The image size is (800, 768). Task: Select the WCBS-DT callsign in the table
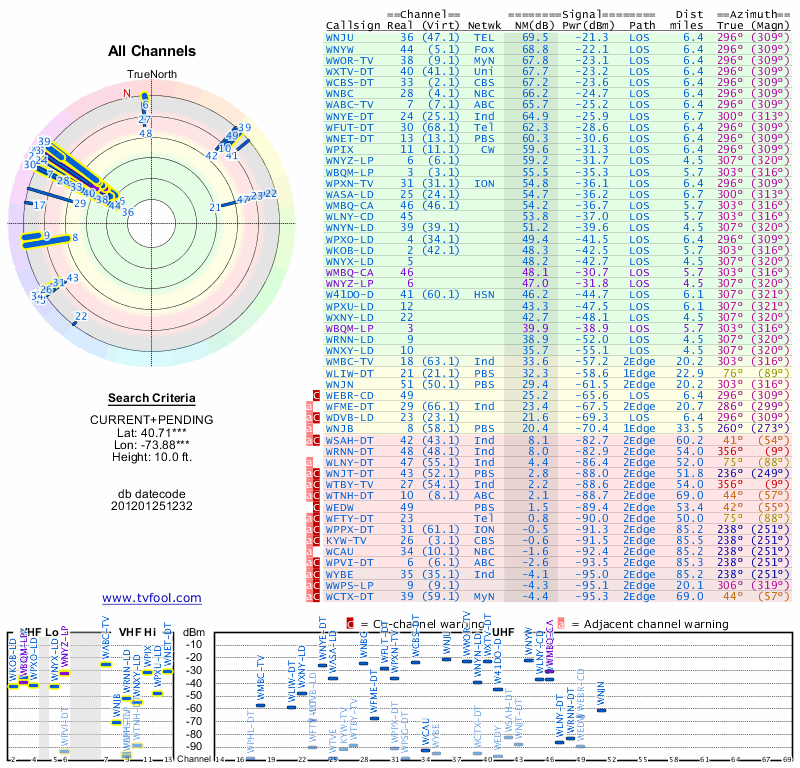(x=349, y=83)
